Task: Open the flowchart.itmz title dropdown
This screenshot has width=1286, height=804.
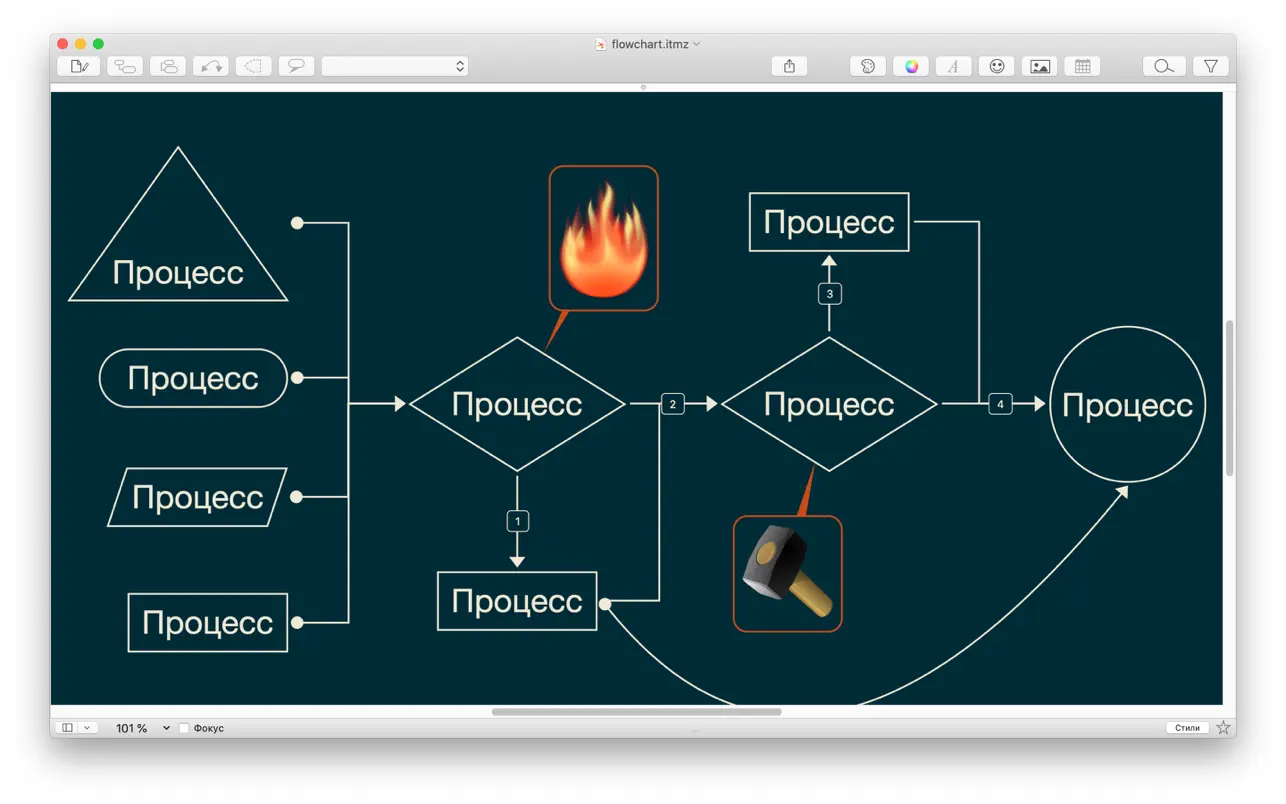Action: click(697, 44)
